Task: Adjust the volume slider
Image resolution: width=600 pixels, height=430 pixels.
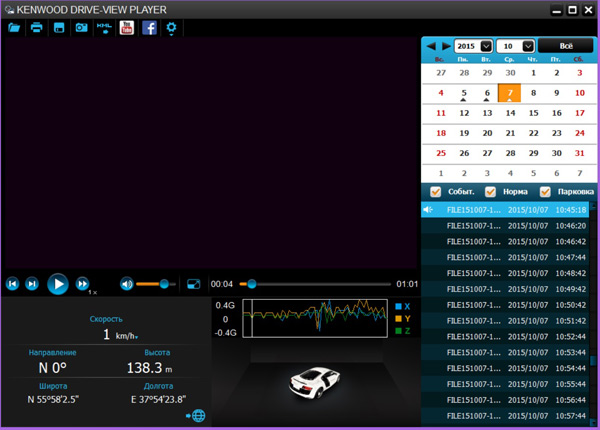Action: [156, 284]
